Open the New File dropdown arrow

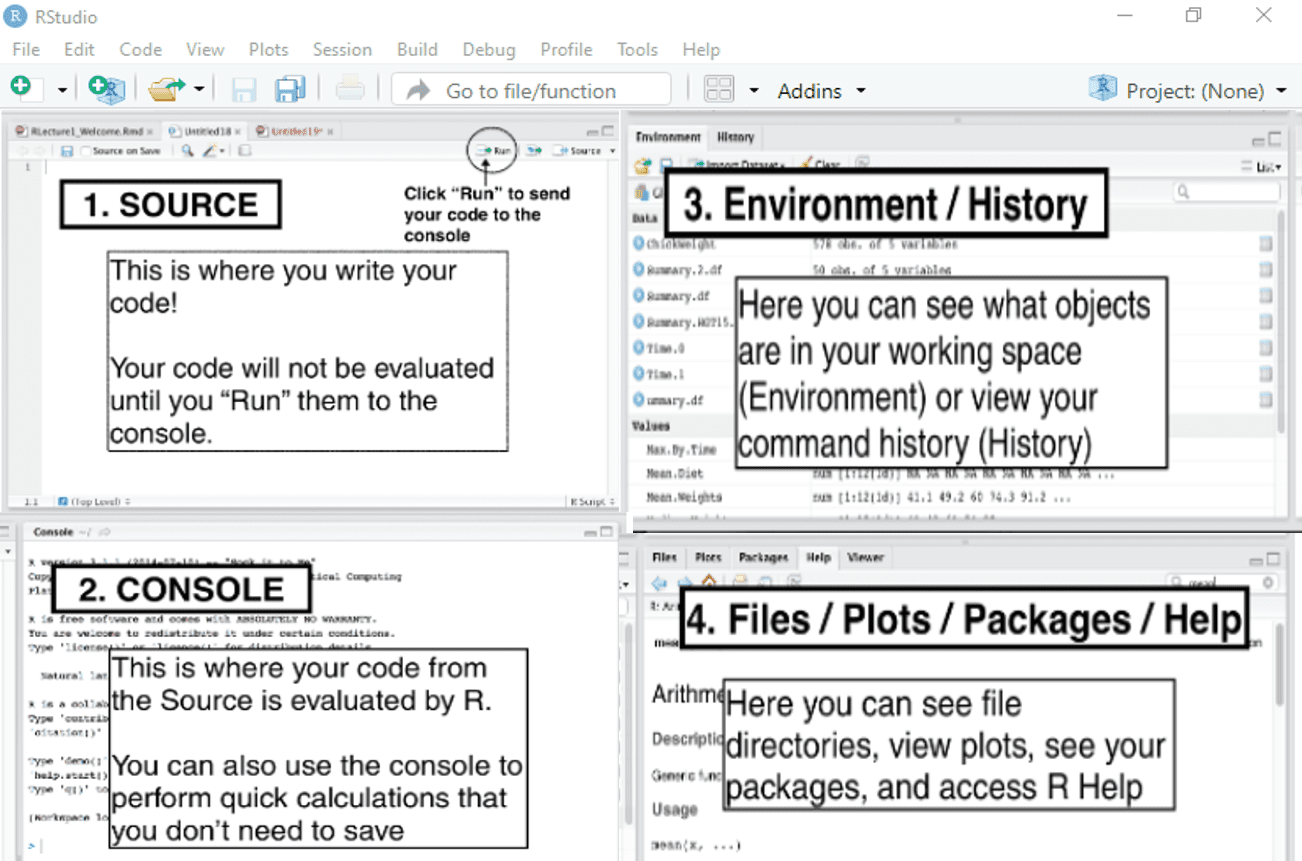coord(62,90)
